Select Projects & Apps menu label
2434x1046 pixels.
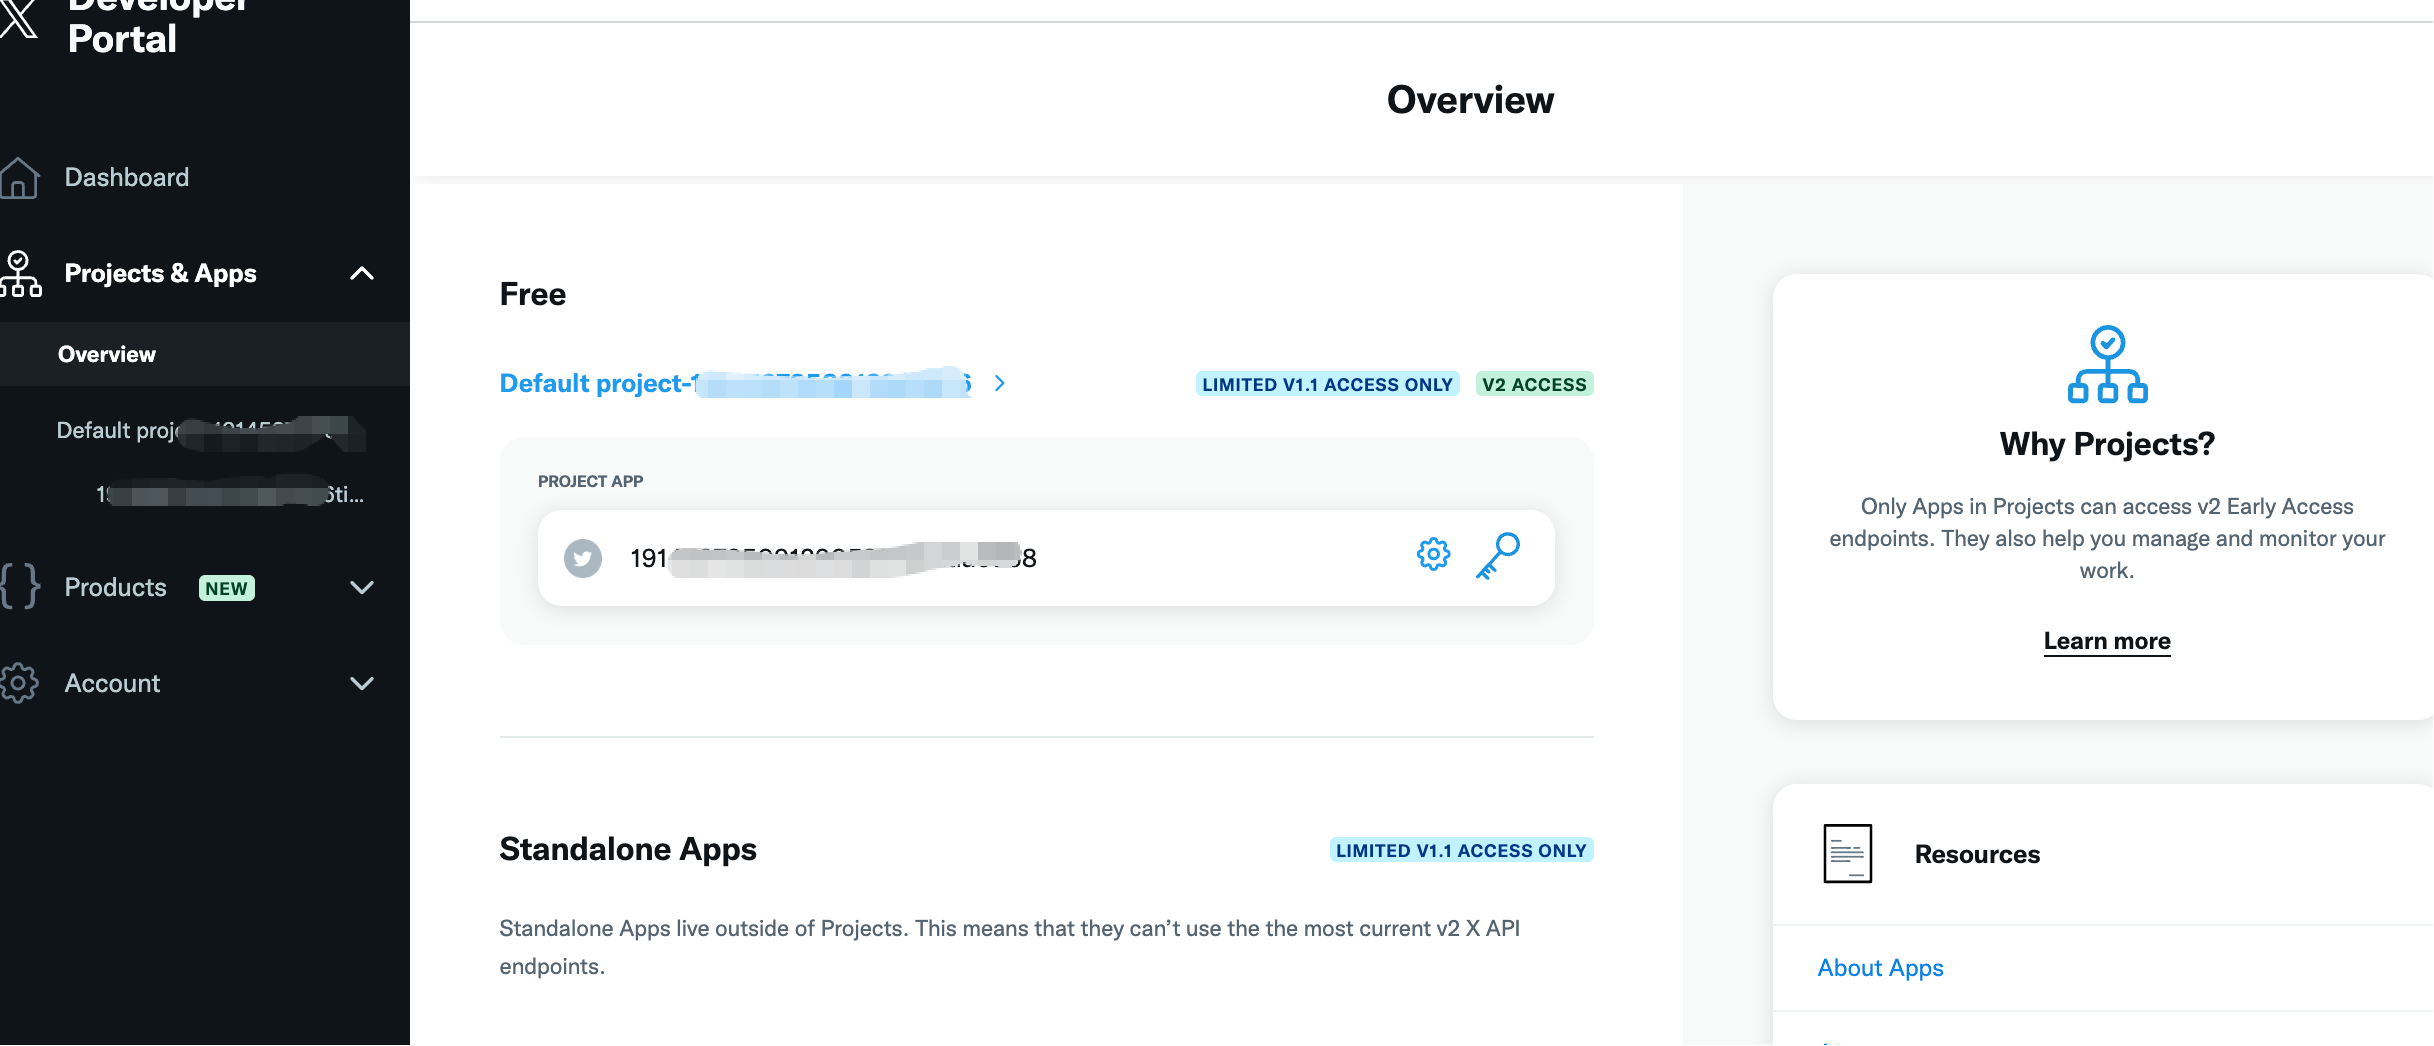(x=160, y=273)
